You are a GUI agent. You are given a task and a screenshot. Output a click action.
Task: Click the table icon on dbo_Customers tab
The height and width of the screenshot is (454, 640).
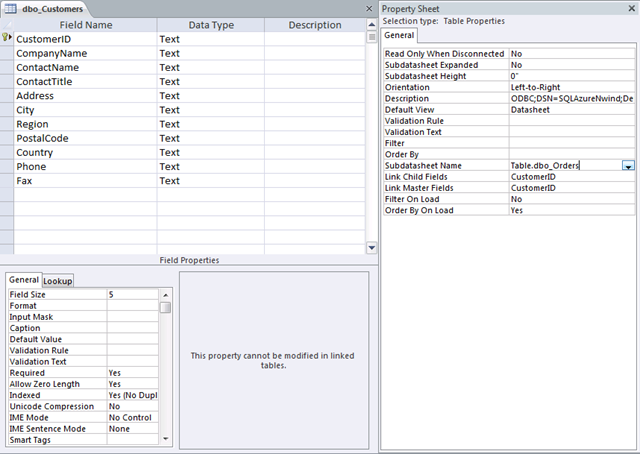tap(9, 8)
